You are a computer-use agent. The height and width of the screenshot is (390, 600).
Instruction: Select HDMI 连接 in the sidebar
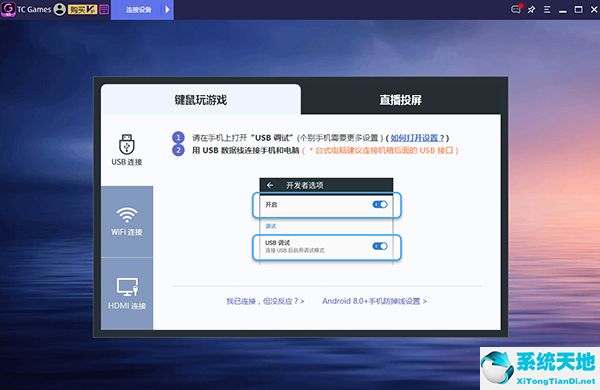point(127,294)
